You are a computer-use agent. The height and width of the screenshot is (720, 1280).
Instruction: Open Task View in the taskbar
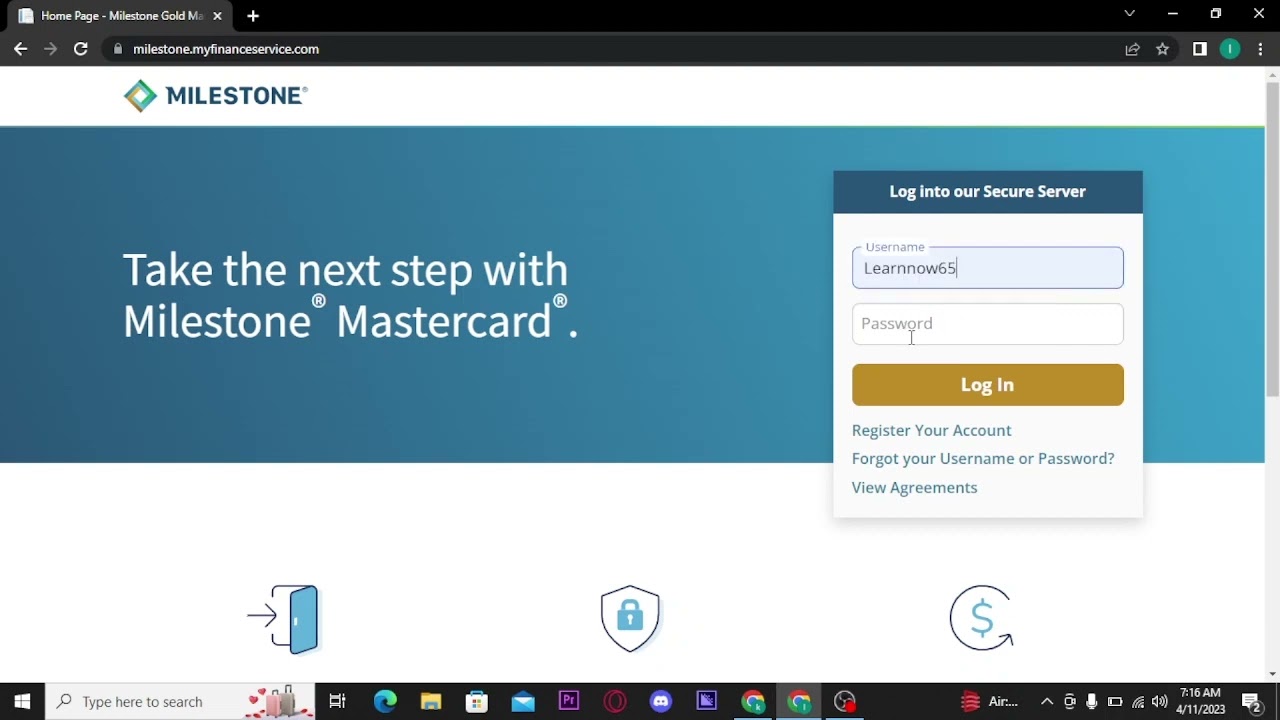click(x=337, y=701)
